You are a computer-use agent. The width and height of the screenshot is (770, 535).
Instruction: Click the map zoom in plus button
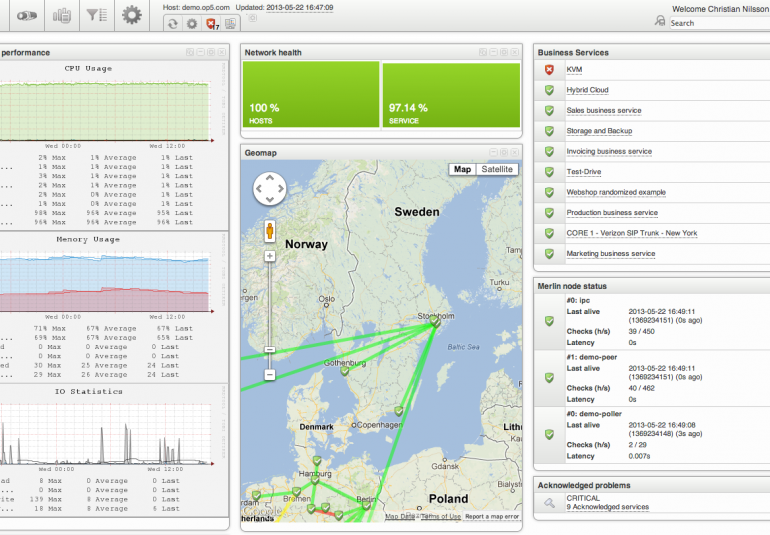269,256
